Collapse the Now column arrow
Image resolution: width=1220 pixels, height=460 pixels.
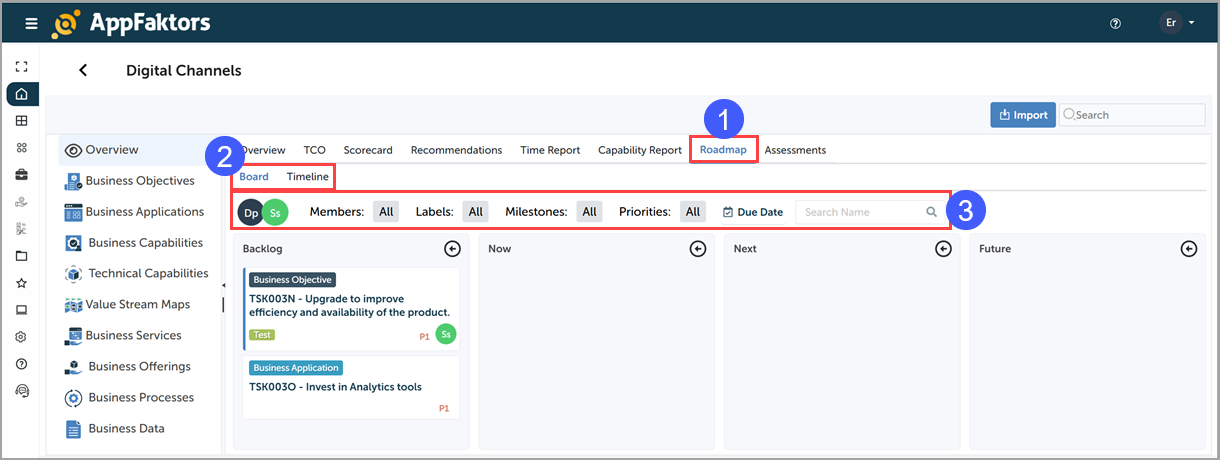[698, 249]
